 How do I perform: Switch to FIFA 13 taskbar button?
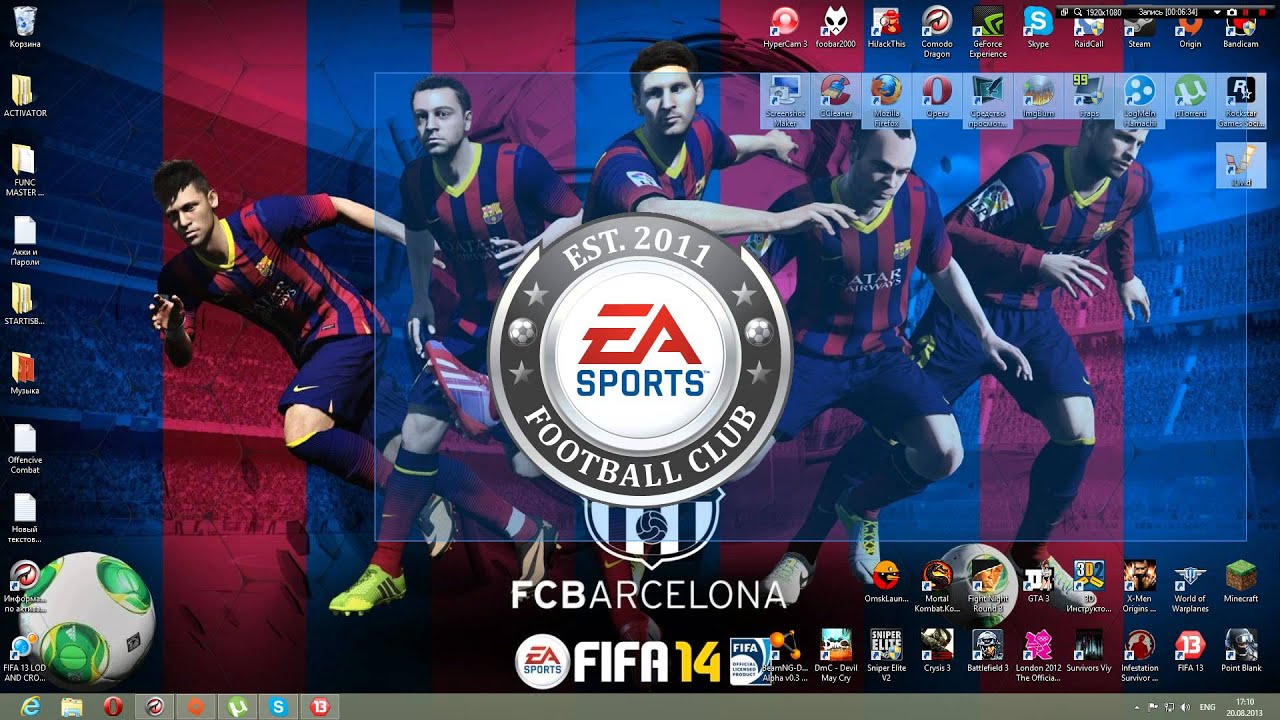(x=320, y=706)
